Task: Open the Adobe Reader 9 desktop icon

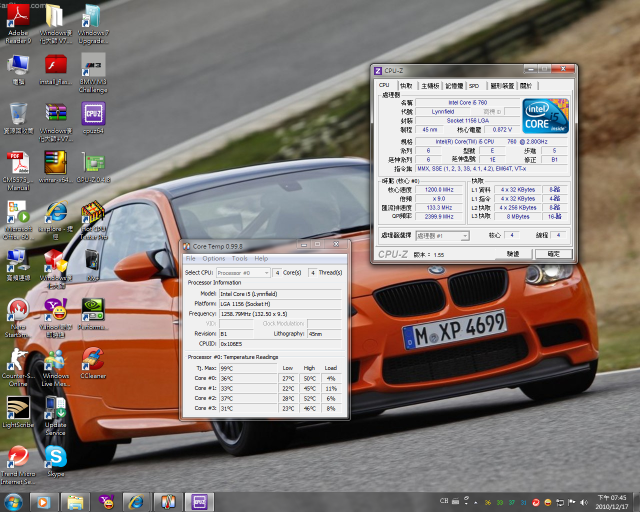Action: tap(18, 24)
